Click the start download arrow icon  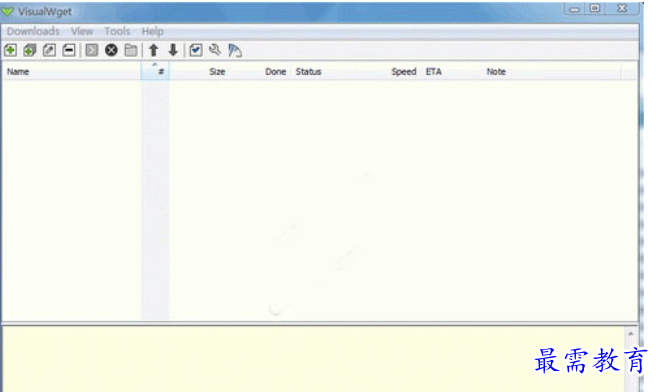click(92, 50)
